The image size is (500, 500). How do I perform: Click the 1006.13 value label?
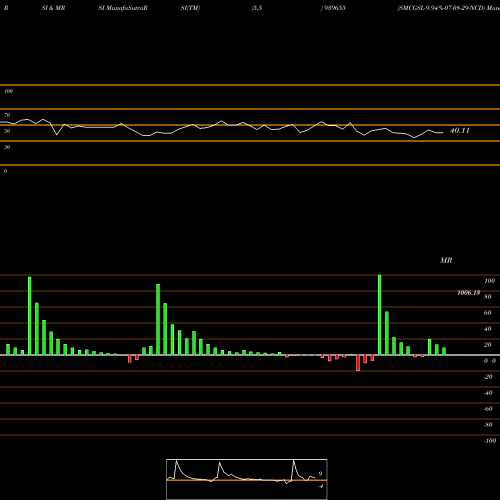click(x=469, y=293)
